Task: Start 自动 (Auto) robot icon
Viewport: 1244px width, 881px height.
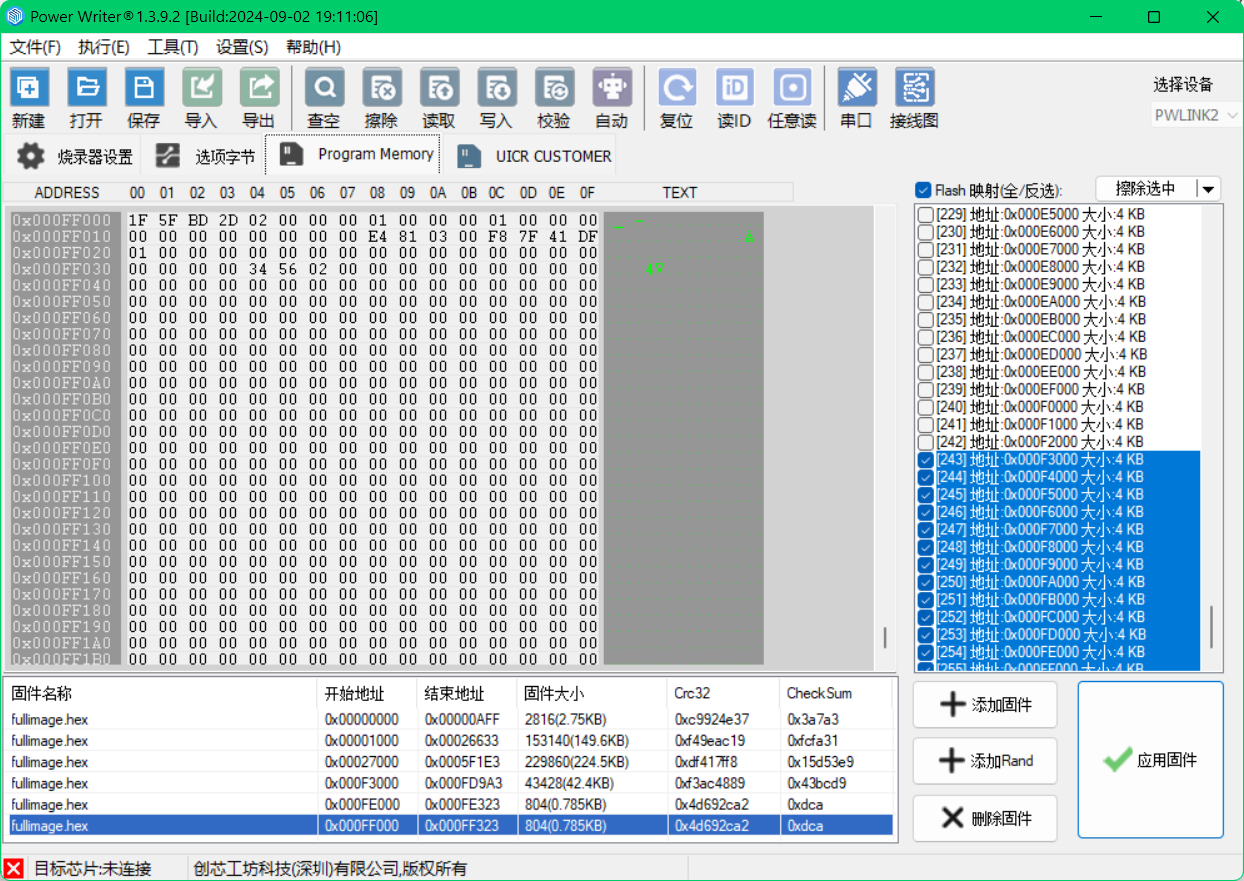Action: click(611, 89)
